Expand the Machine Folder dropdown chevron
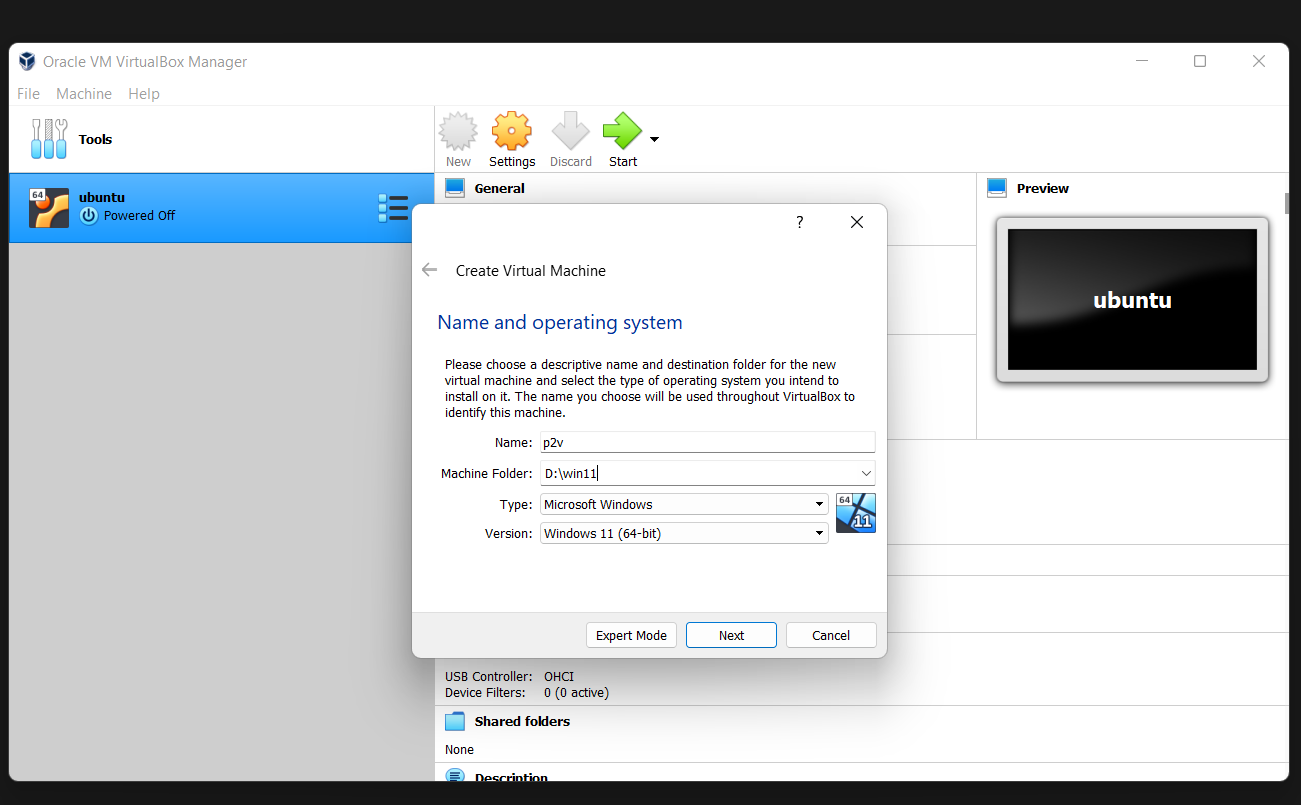 [x=866, y=473]
